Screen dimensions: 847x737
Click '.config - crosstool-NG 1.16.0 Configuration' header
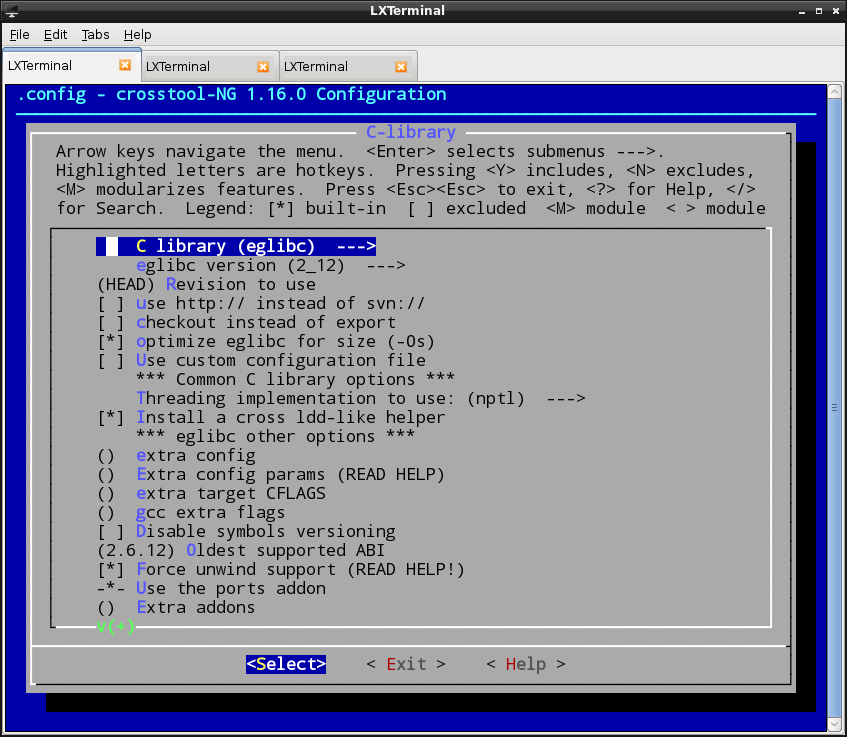232,95
